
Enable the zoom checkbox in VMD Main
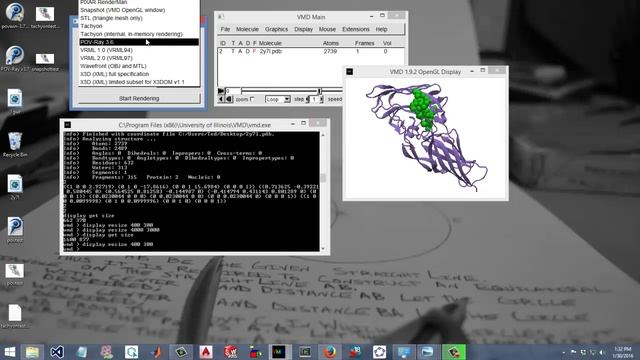click(252, 99)
